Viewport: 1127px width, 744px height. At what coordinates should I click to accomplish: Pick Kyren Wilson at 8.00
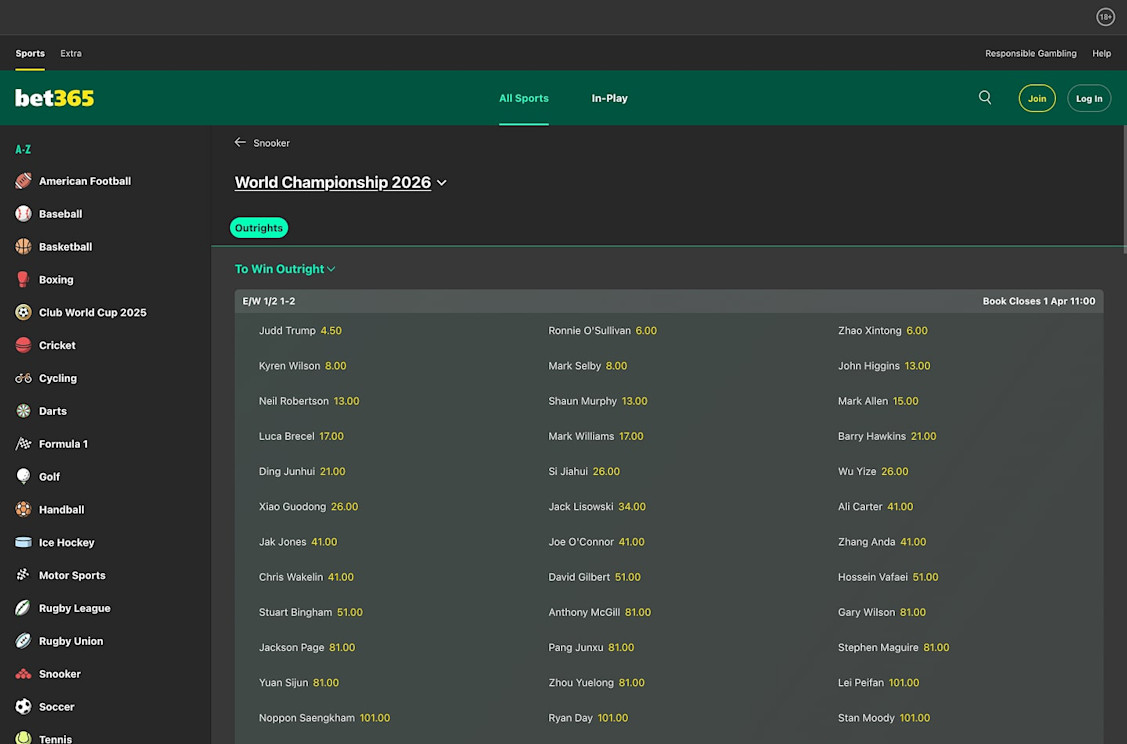point(303,366)
